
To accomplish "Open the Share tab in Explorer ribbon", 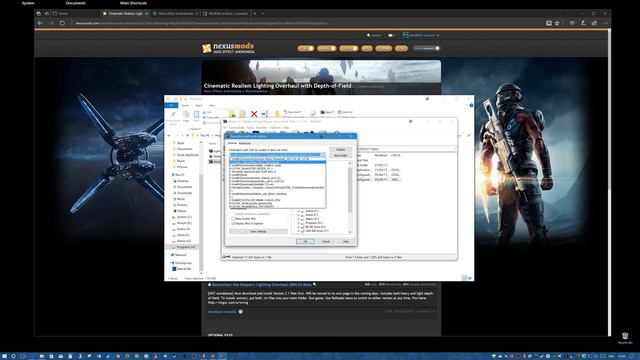I will click(199, 105).
